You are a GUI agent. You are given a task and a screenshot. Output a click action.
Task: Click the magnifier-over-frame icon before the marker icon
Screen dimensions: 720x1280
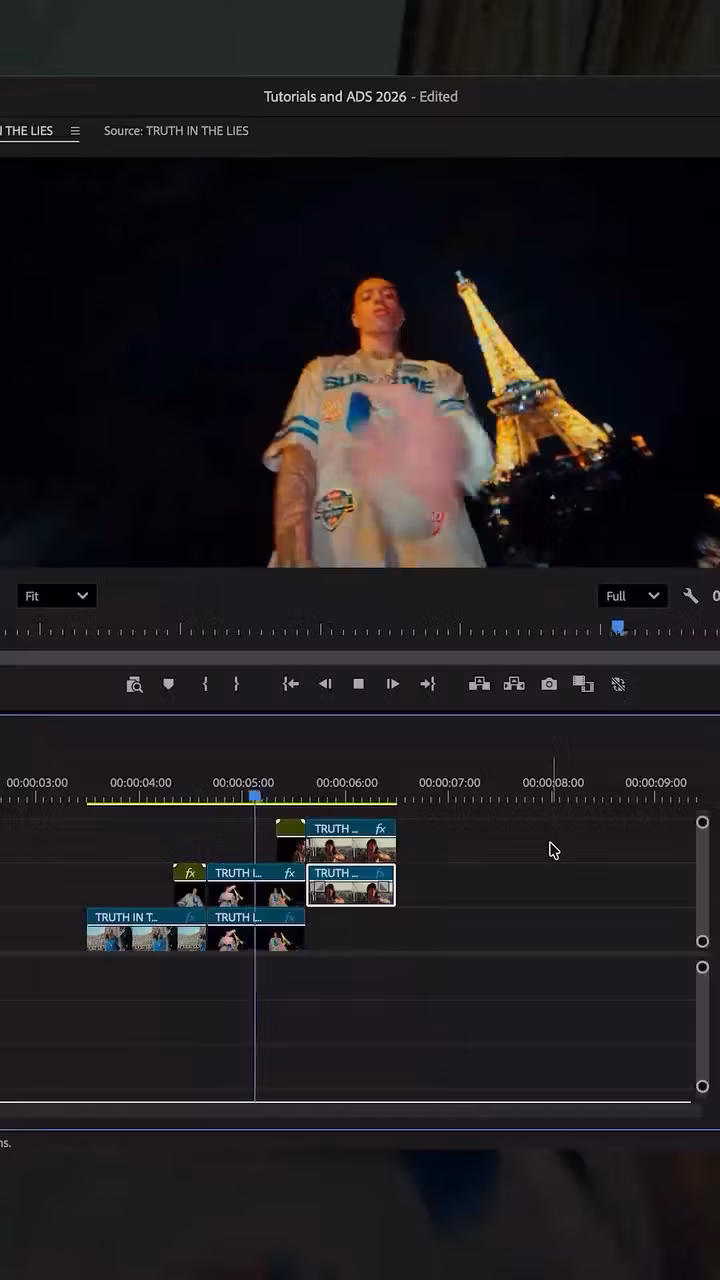pyautogui.click(x=134, y=684)
